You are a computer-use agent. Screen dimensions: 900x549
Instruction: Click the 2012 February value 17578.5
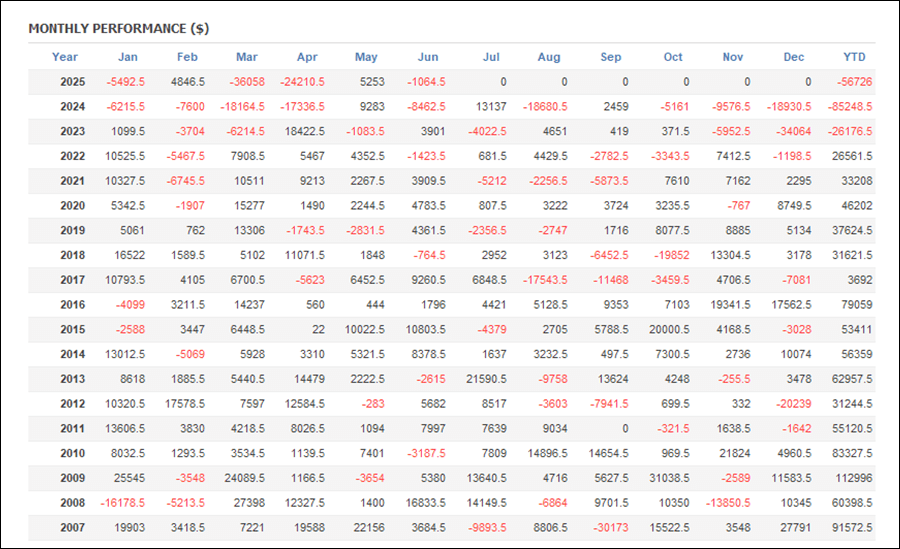point(185,404)
